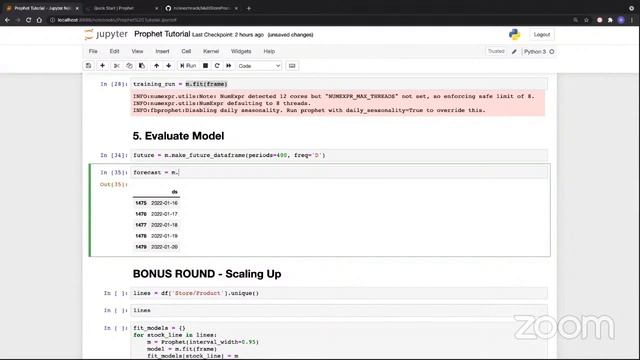Switch to the GitHub browser tab
This screenshot has width=640, height=360.
click(201, 8)
